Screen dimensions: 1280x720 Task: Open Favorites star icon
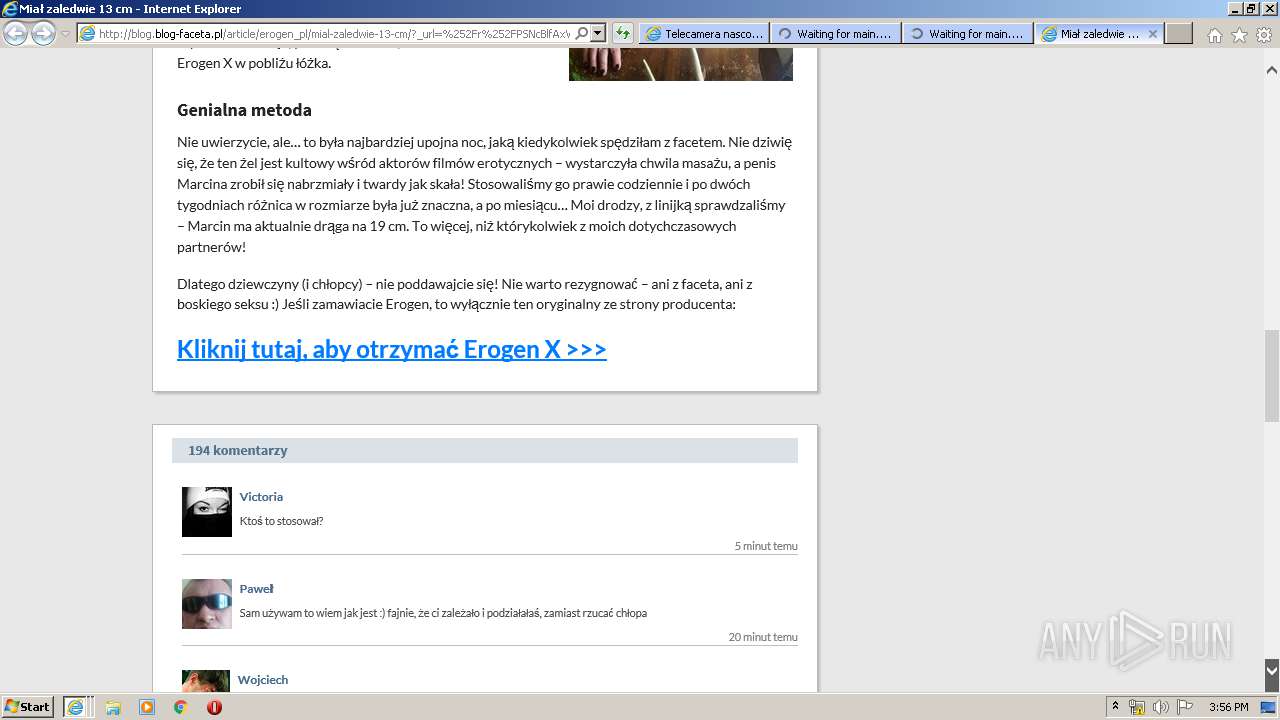[x=1239, y=35]
